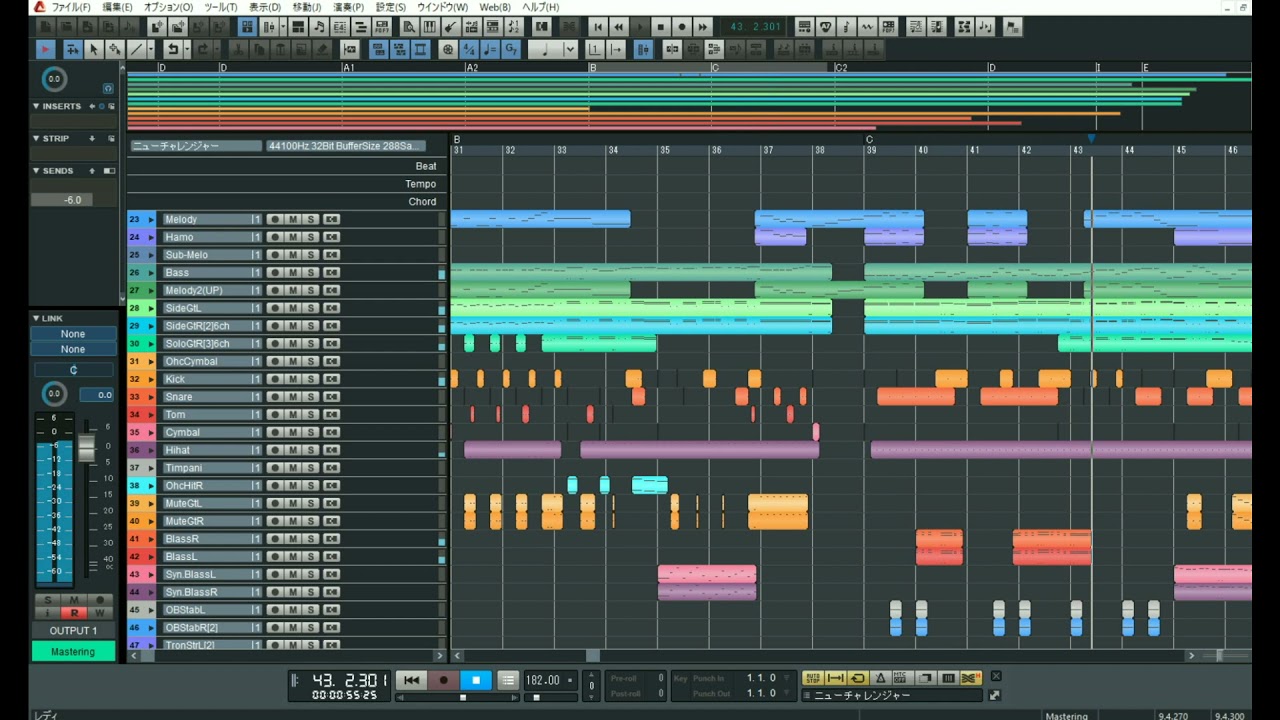
Task: Select the line drawing tool
Action: pyautogui.click(x=136, y=49)
